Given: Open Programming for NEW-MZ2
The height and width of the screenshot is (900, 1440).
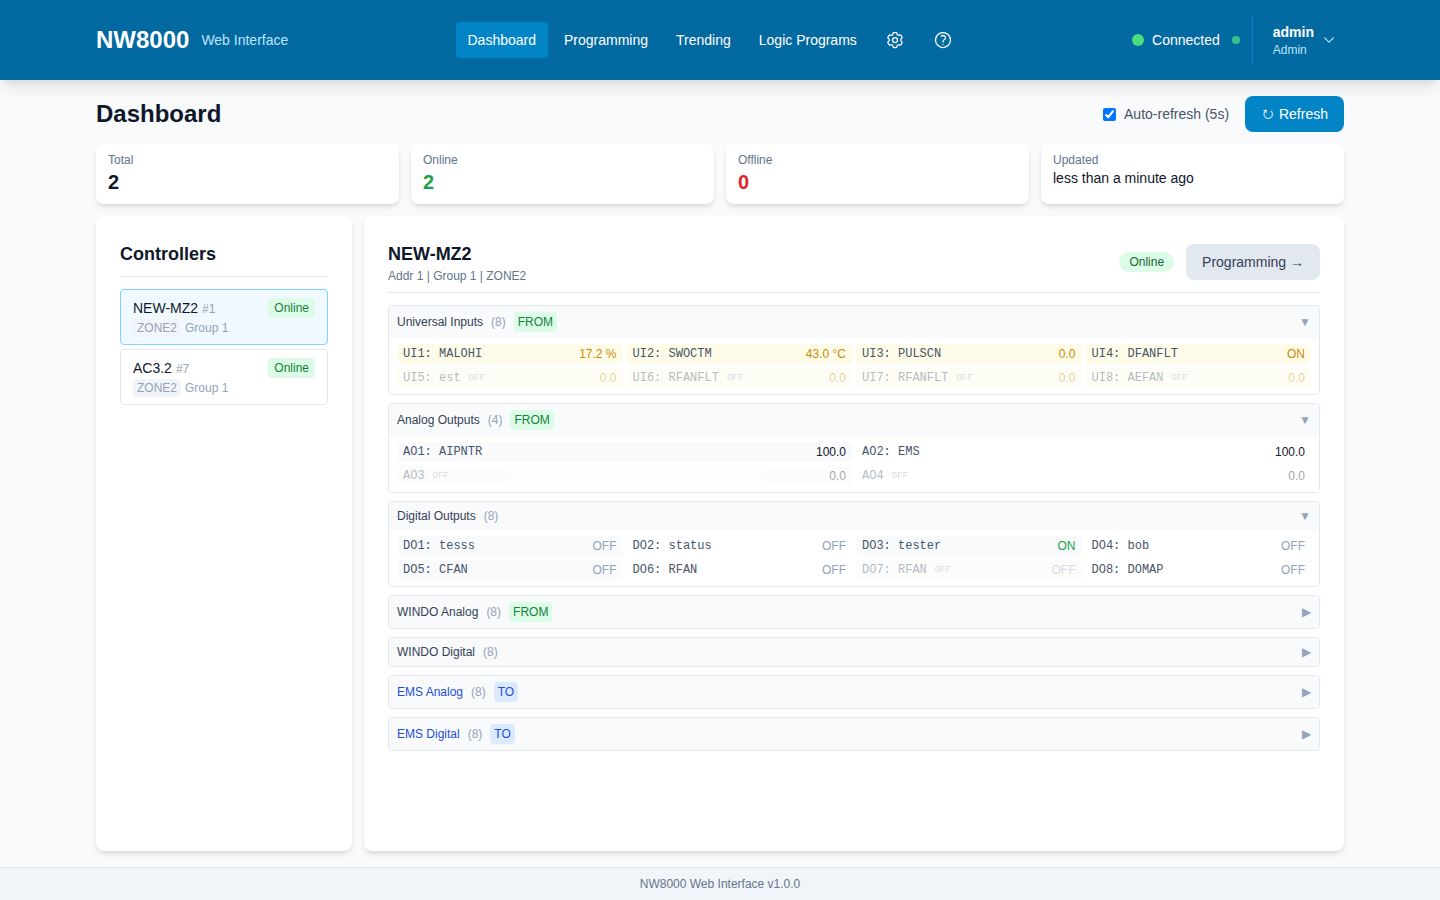Looking at the screenshot, I should pos(1252,262).
